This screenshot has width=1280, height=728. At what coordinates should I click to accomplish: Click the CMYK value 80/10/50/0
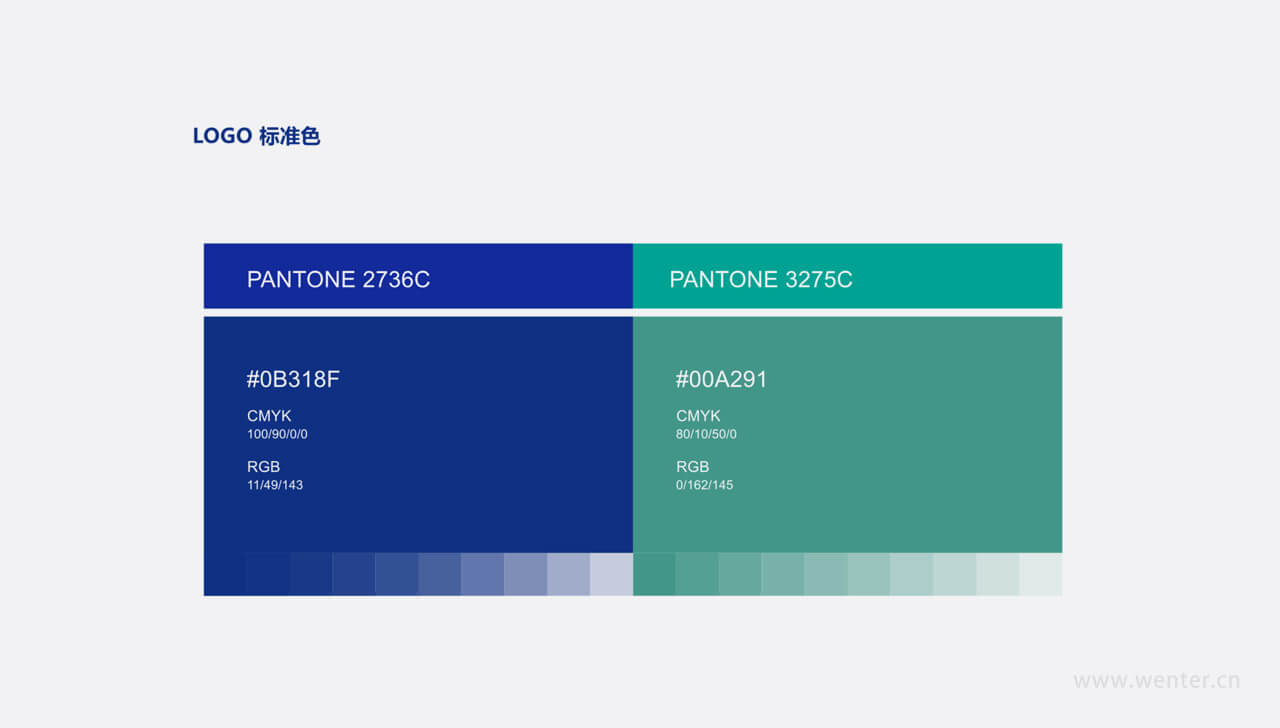pyautogui.click(x=706, y=435)
